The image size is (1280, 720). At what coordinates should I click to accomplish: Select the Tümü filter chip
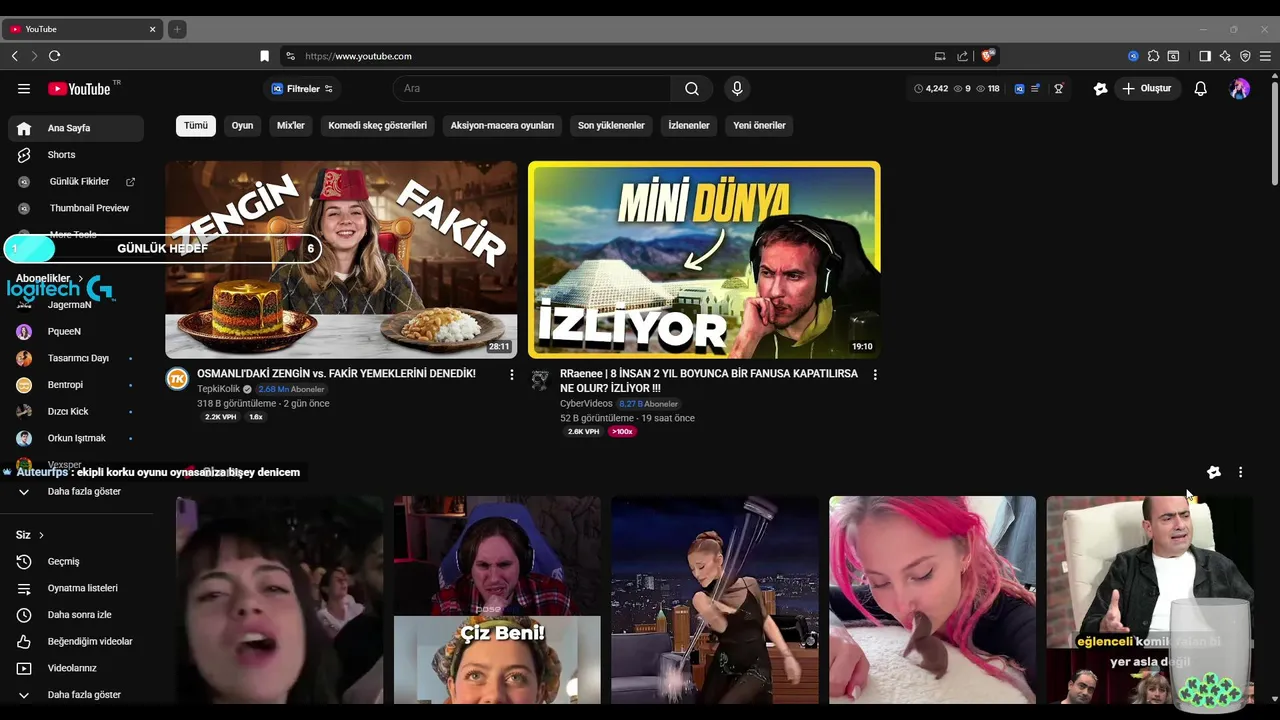pyautogui.click(x=196, y=126)
